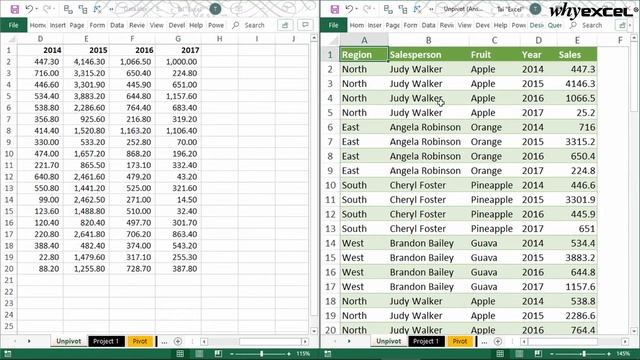Click macro record icon in right status bar
The height and width of the screenshot is (360, 640).
pos(328,354)
